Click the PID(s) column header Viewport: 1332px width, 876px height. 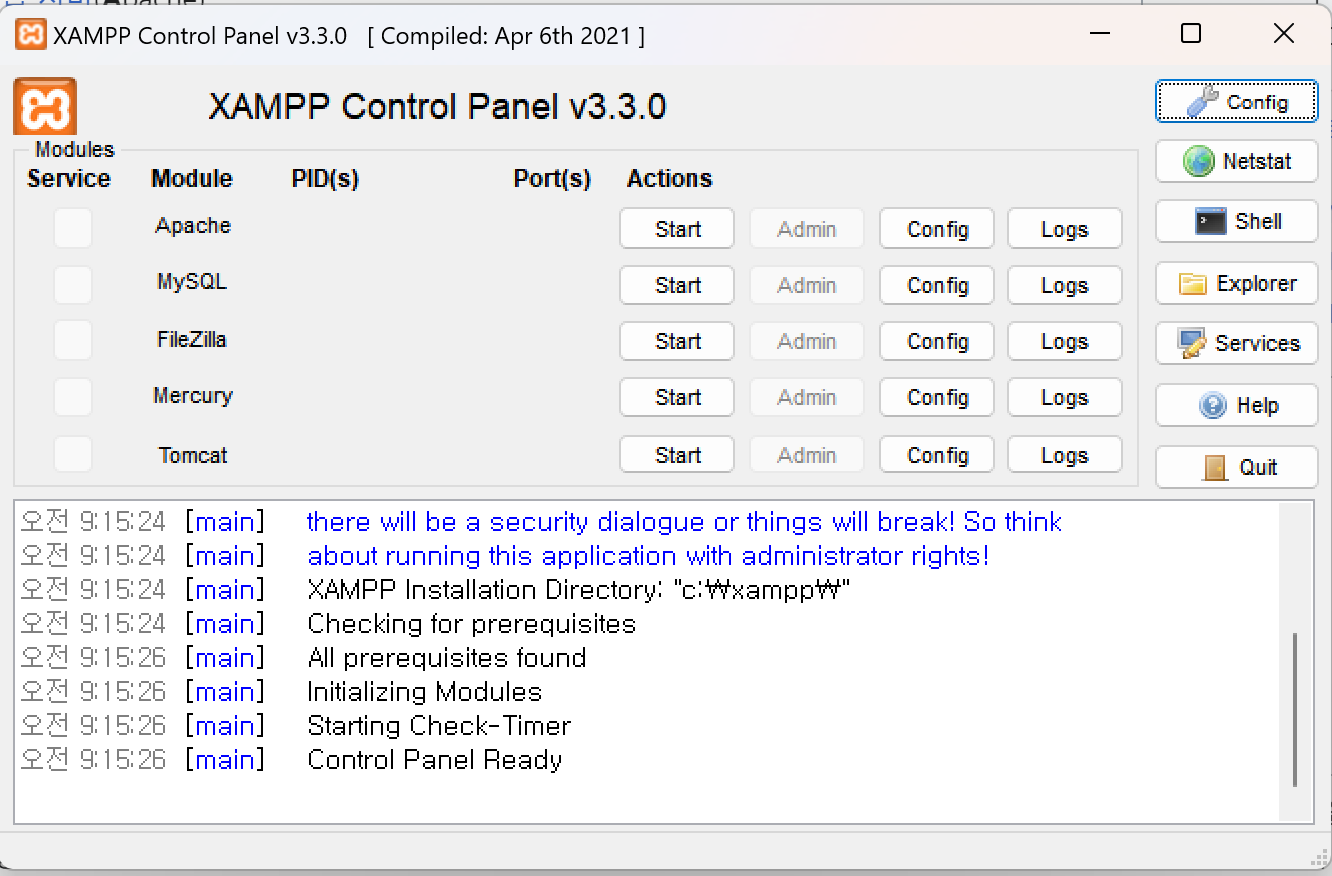point(325,179)
